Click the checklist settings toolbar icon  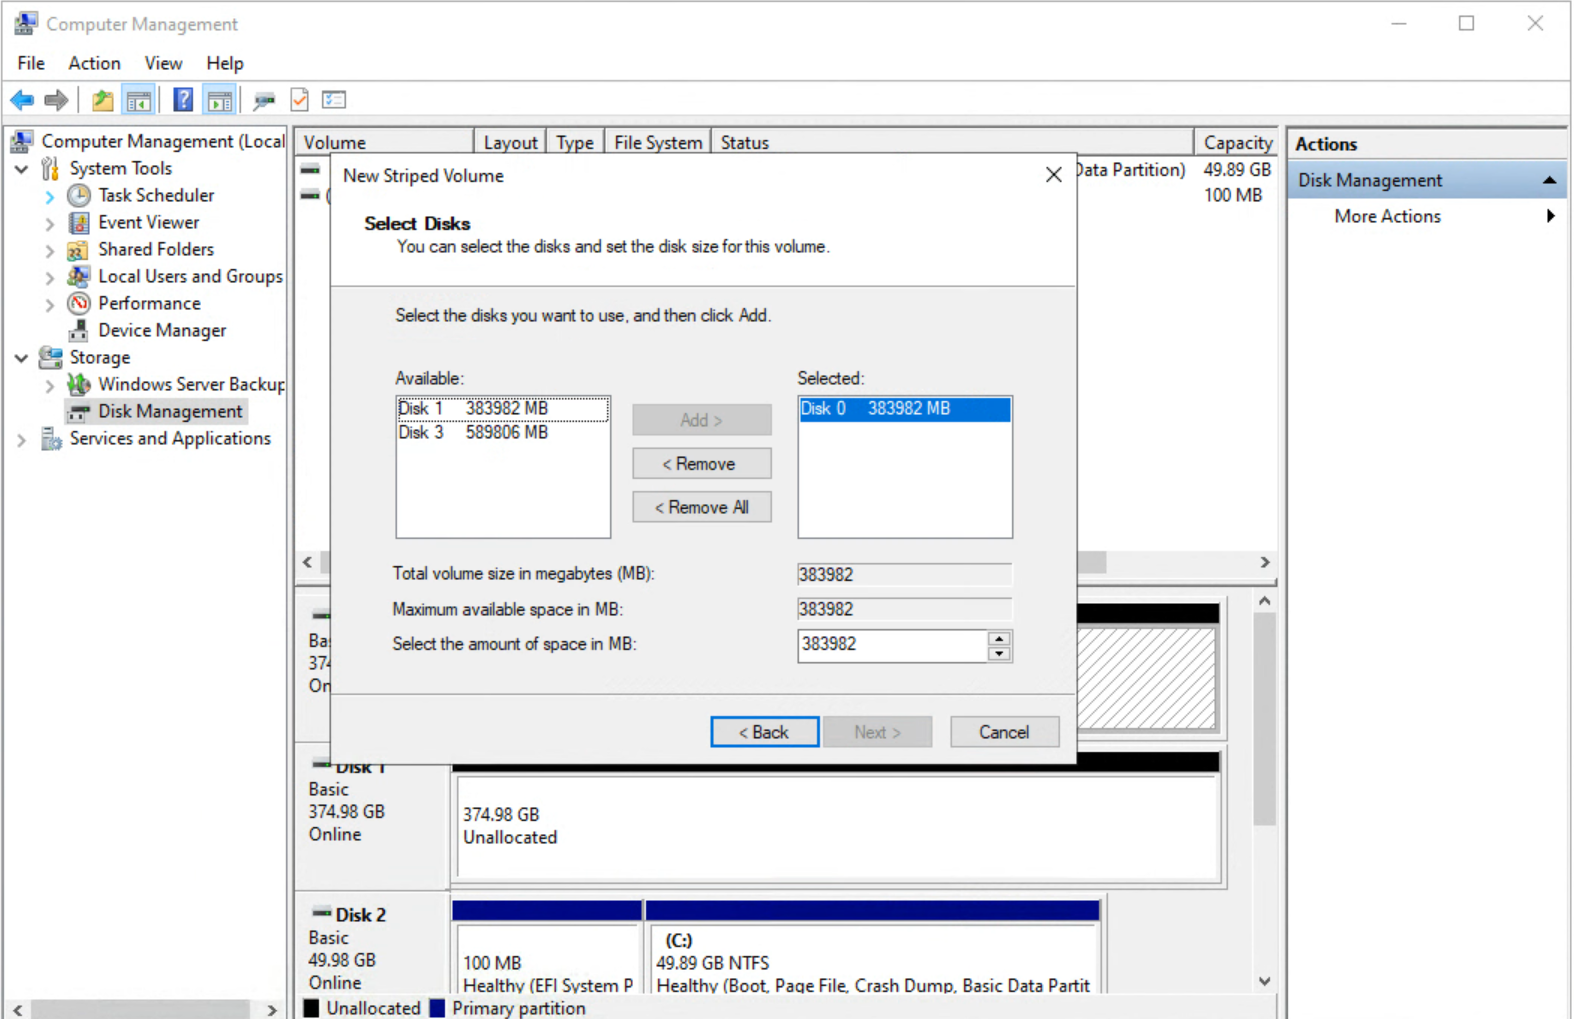tap(334, 100)
